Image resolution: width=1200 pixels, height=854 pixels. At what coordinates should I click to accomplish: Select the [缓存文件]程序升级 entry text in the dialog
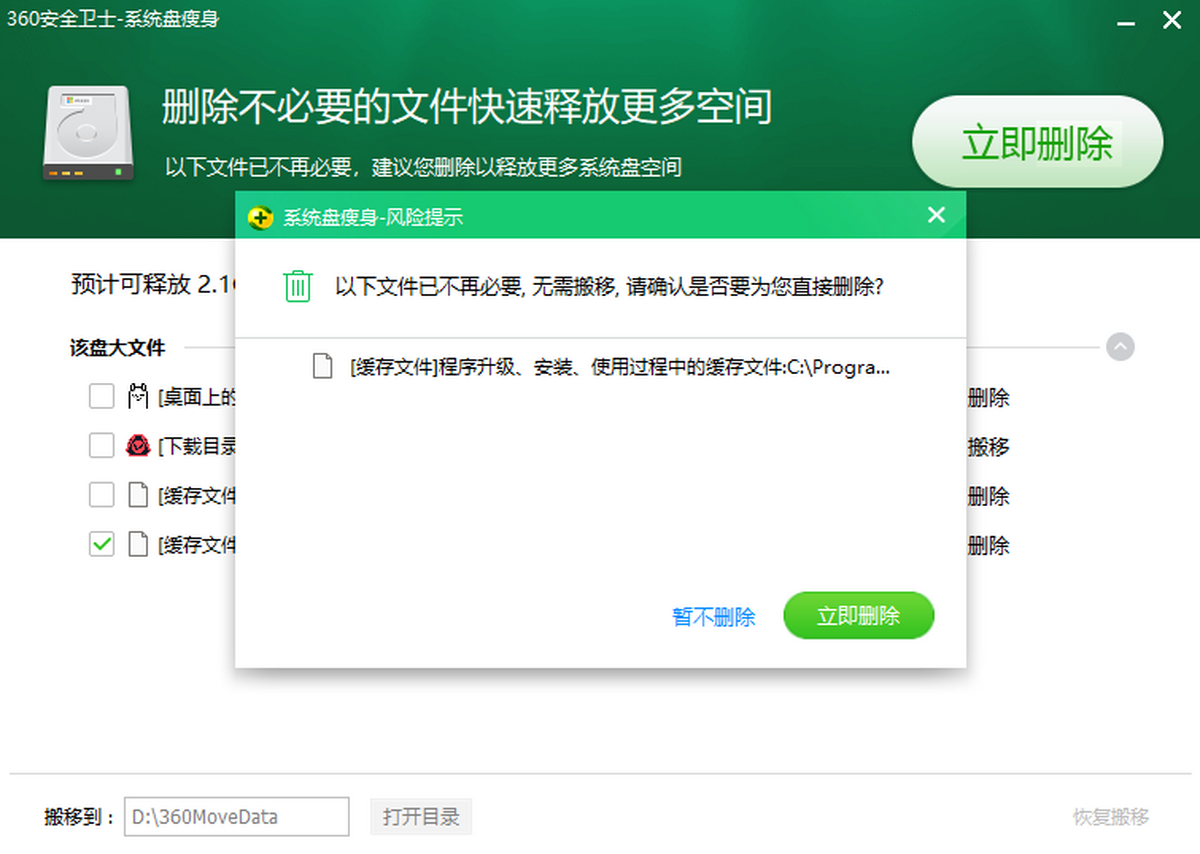tap(620, 367)
